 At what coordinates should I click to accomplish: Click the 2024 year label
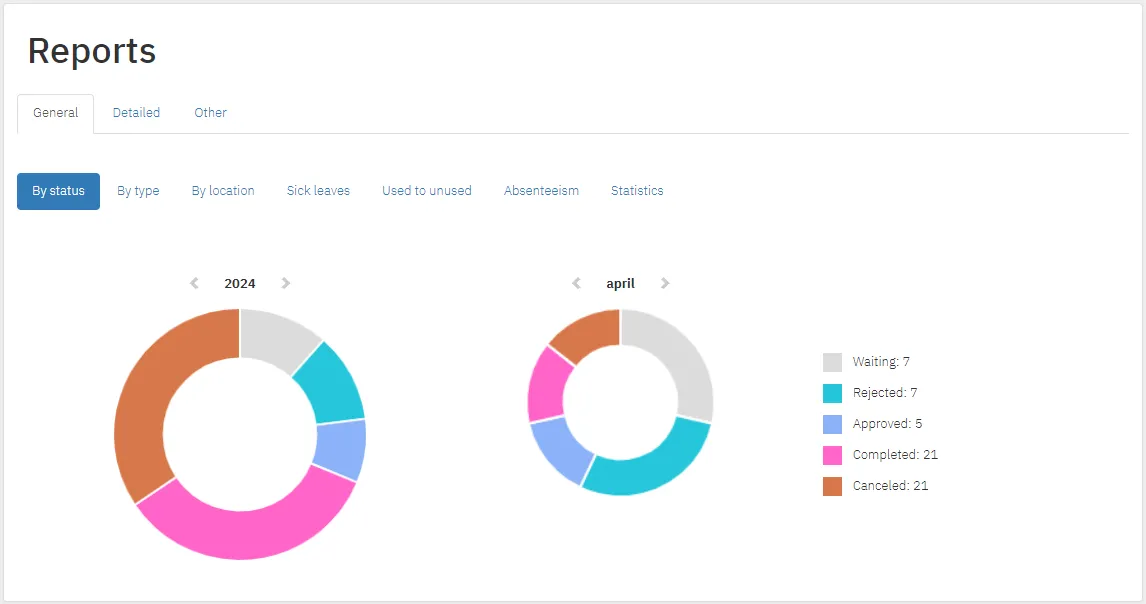[x=240, y=284]
